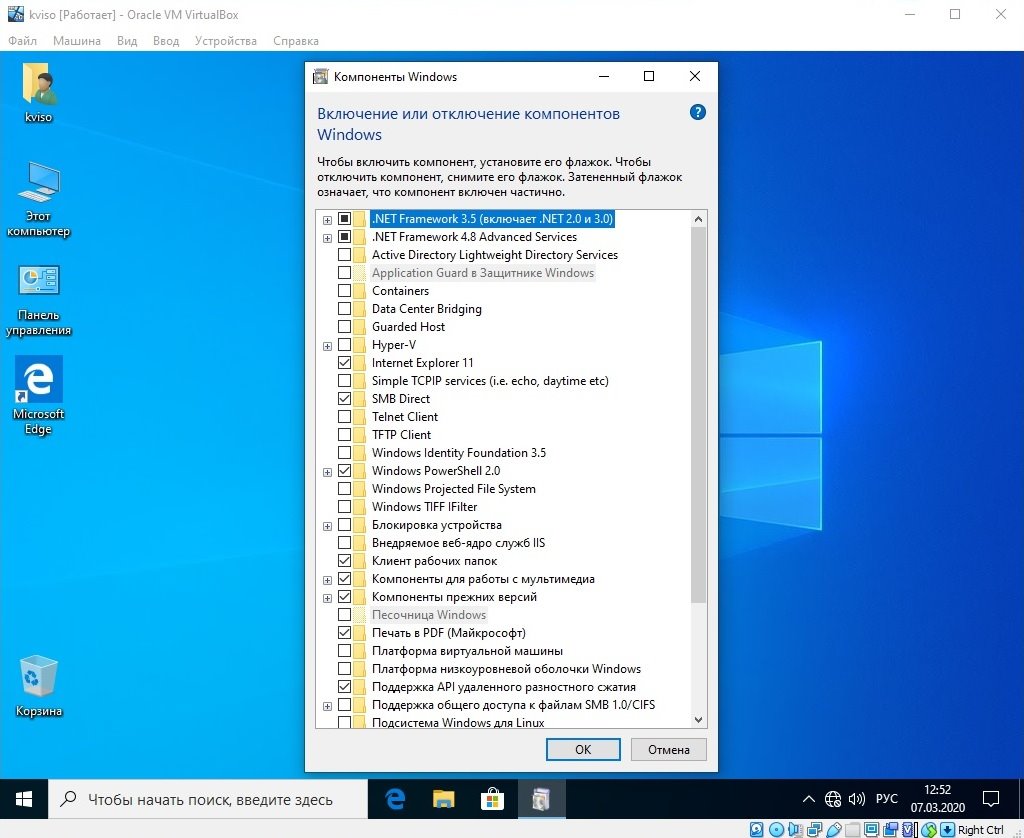This screenshot has height=838, width=1024.
Task: Click the VirtualBox display status icon
Action: [x=871, y=830]
